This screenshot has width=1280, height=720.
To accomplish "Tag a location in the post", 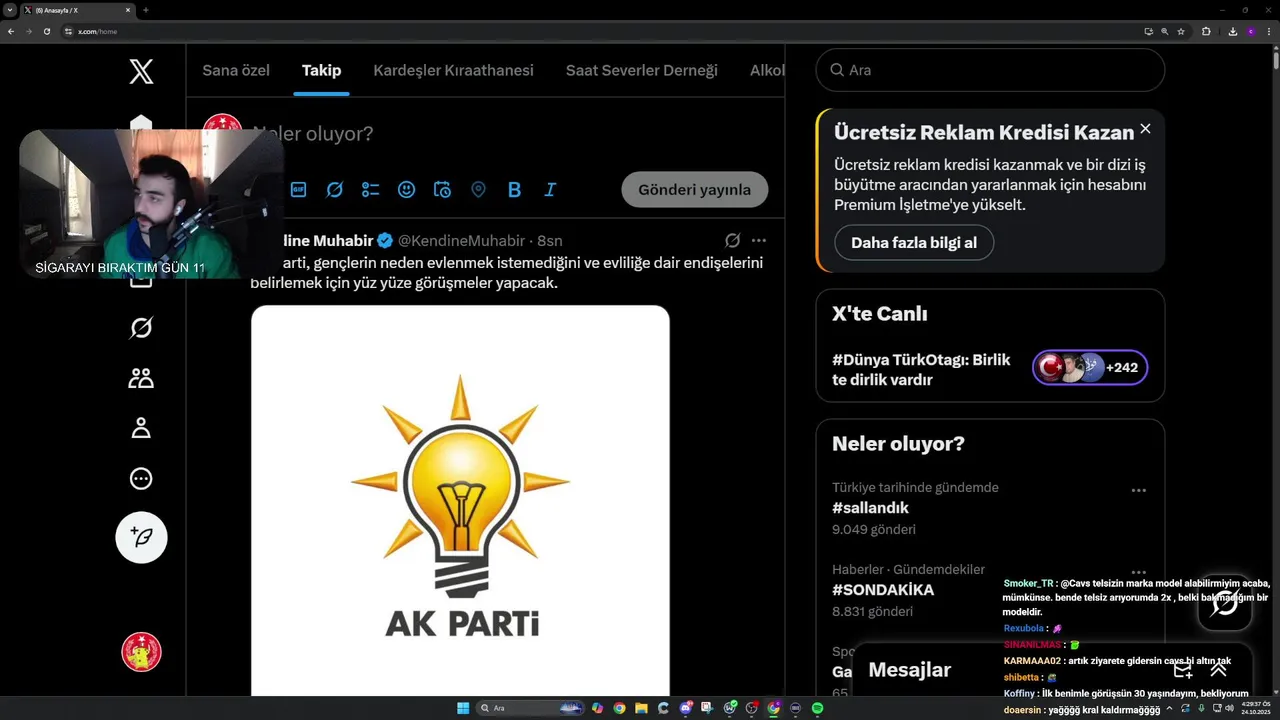I will (478, 189).
